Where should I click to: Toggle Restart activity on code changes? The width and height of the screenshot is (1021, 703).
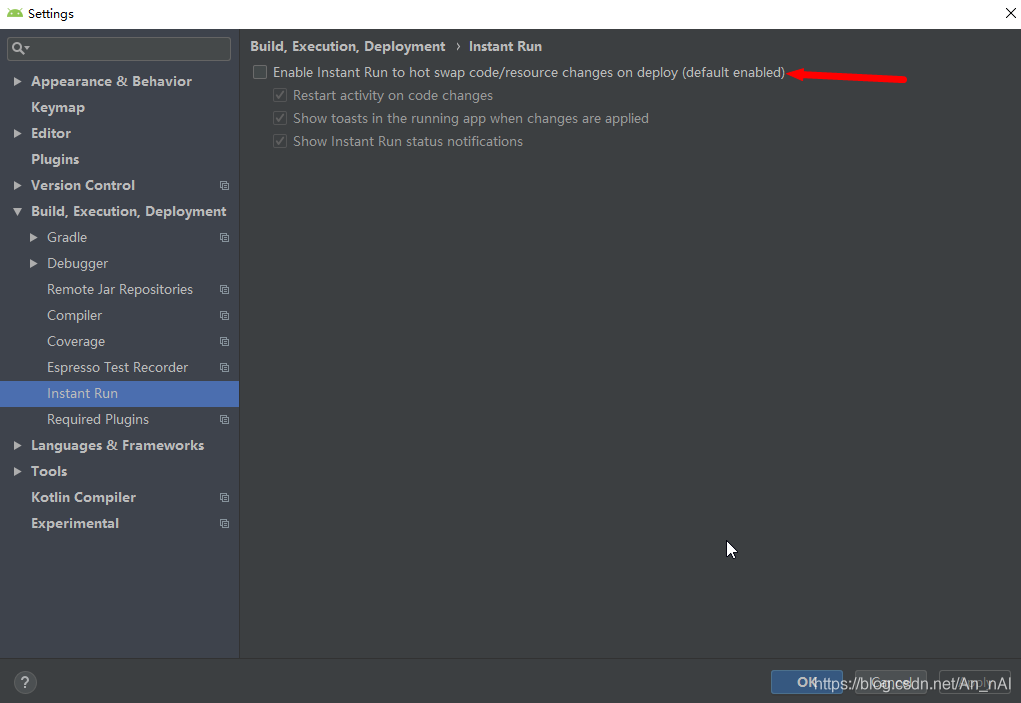pyautogui.click(x=280, y=95)
